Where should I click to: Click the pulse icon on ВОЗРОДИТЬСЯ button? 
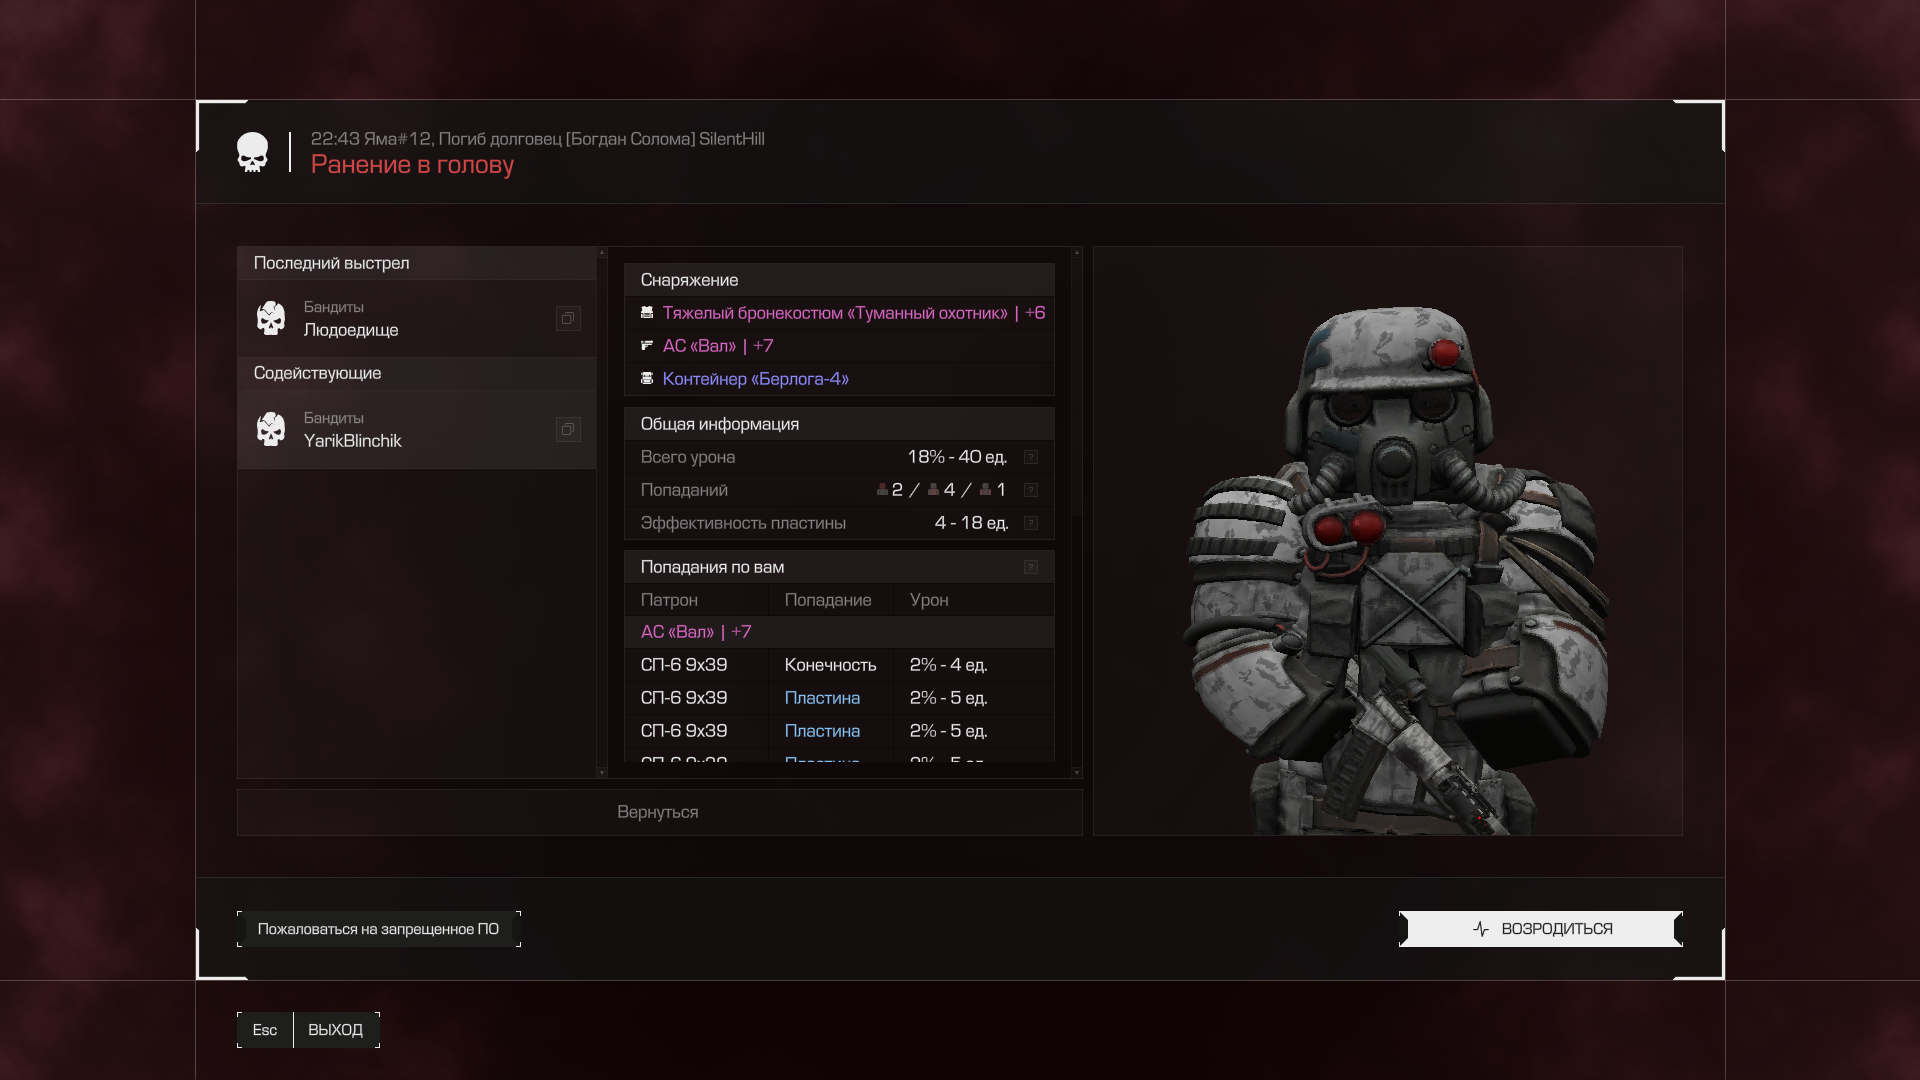click(1481, 929)
